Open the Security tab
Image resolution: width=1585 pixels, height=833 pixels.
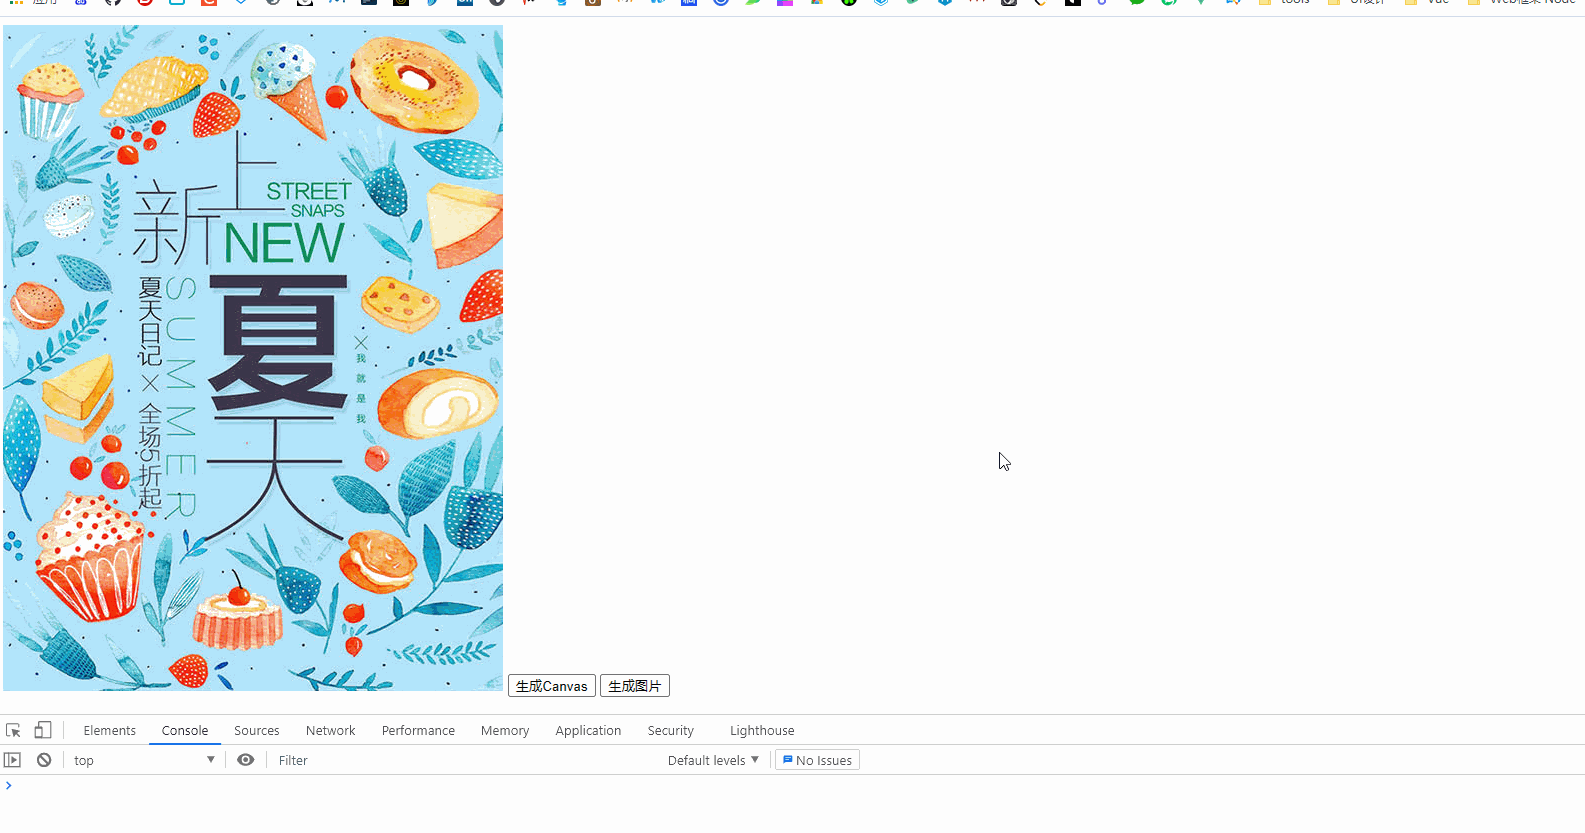(x=671, y=731)
